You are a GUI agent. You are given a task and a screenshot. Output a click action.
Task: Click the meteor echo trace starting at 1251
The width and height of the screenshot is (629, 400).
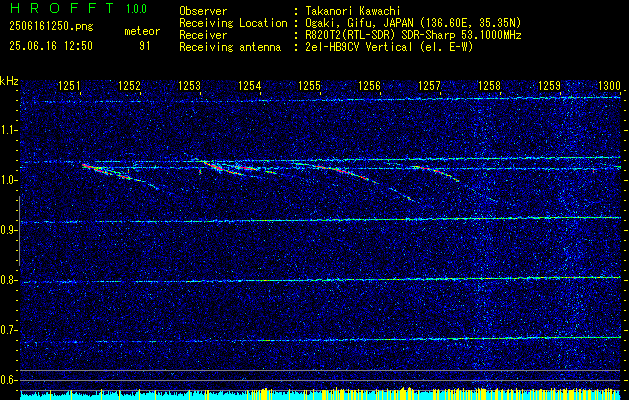[x=120, y=176]
